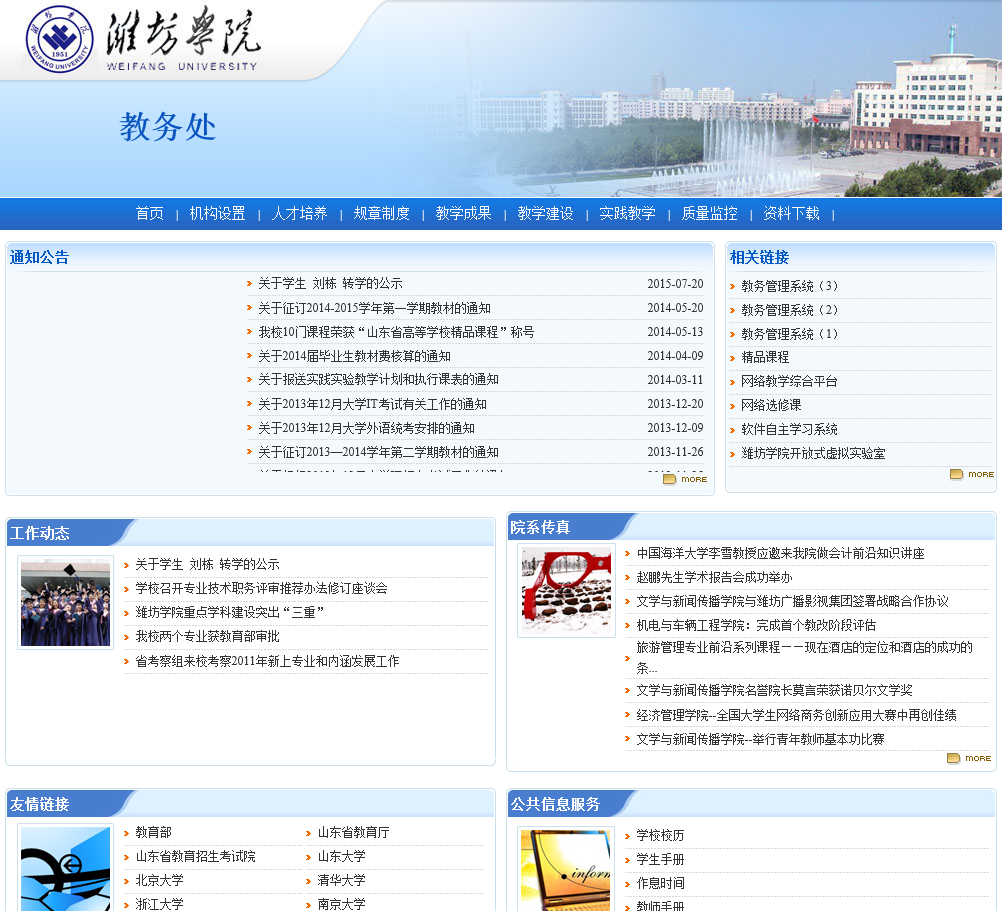
Task: Click date 2013-12-09 in notice list
Action: (x=675, y=428)
